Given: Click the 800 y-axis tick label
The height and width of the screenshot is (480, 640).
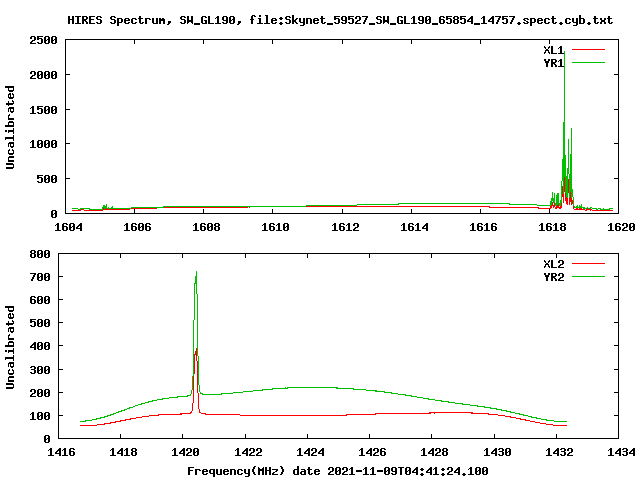Looking at the screenshot, I should click(40, 254).
